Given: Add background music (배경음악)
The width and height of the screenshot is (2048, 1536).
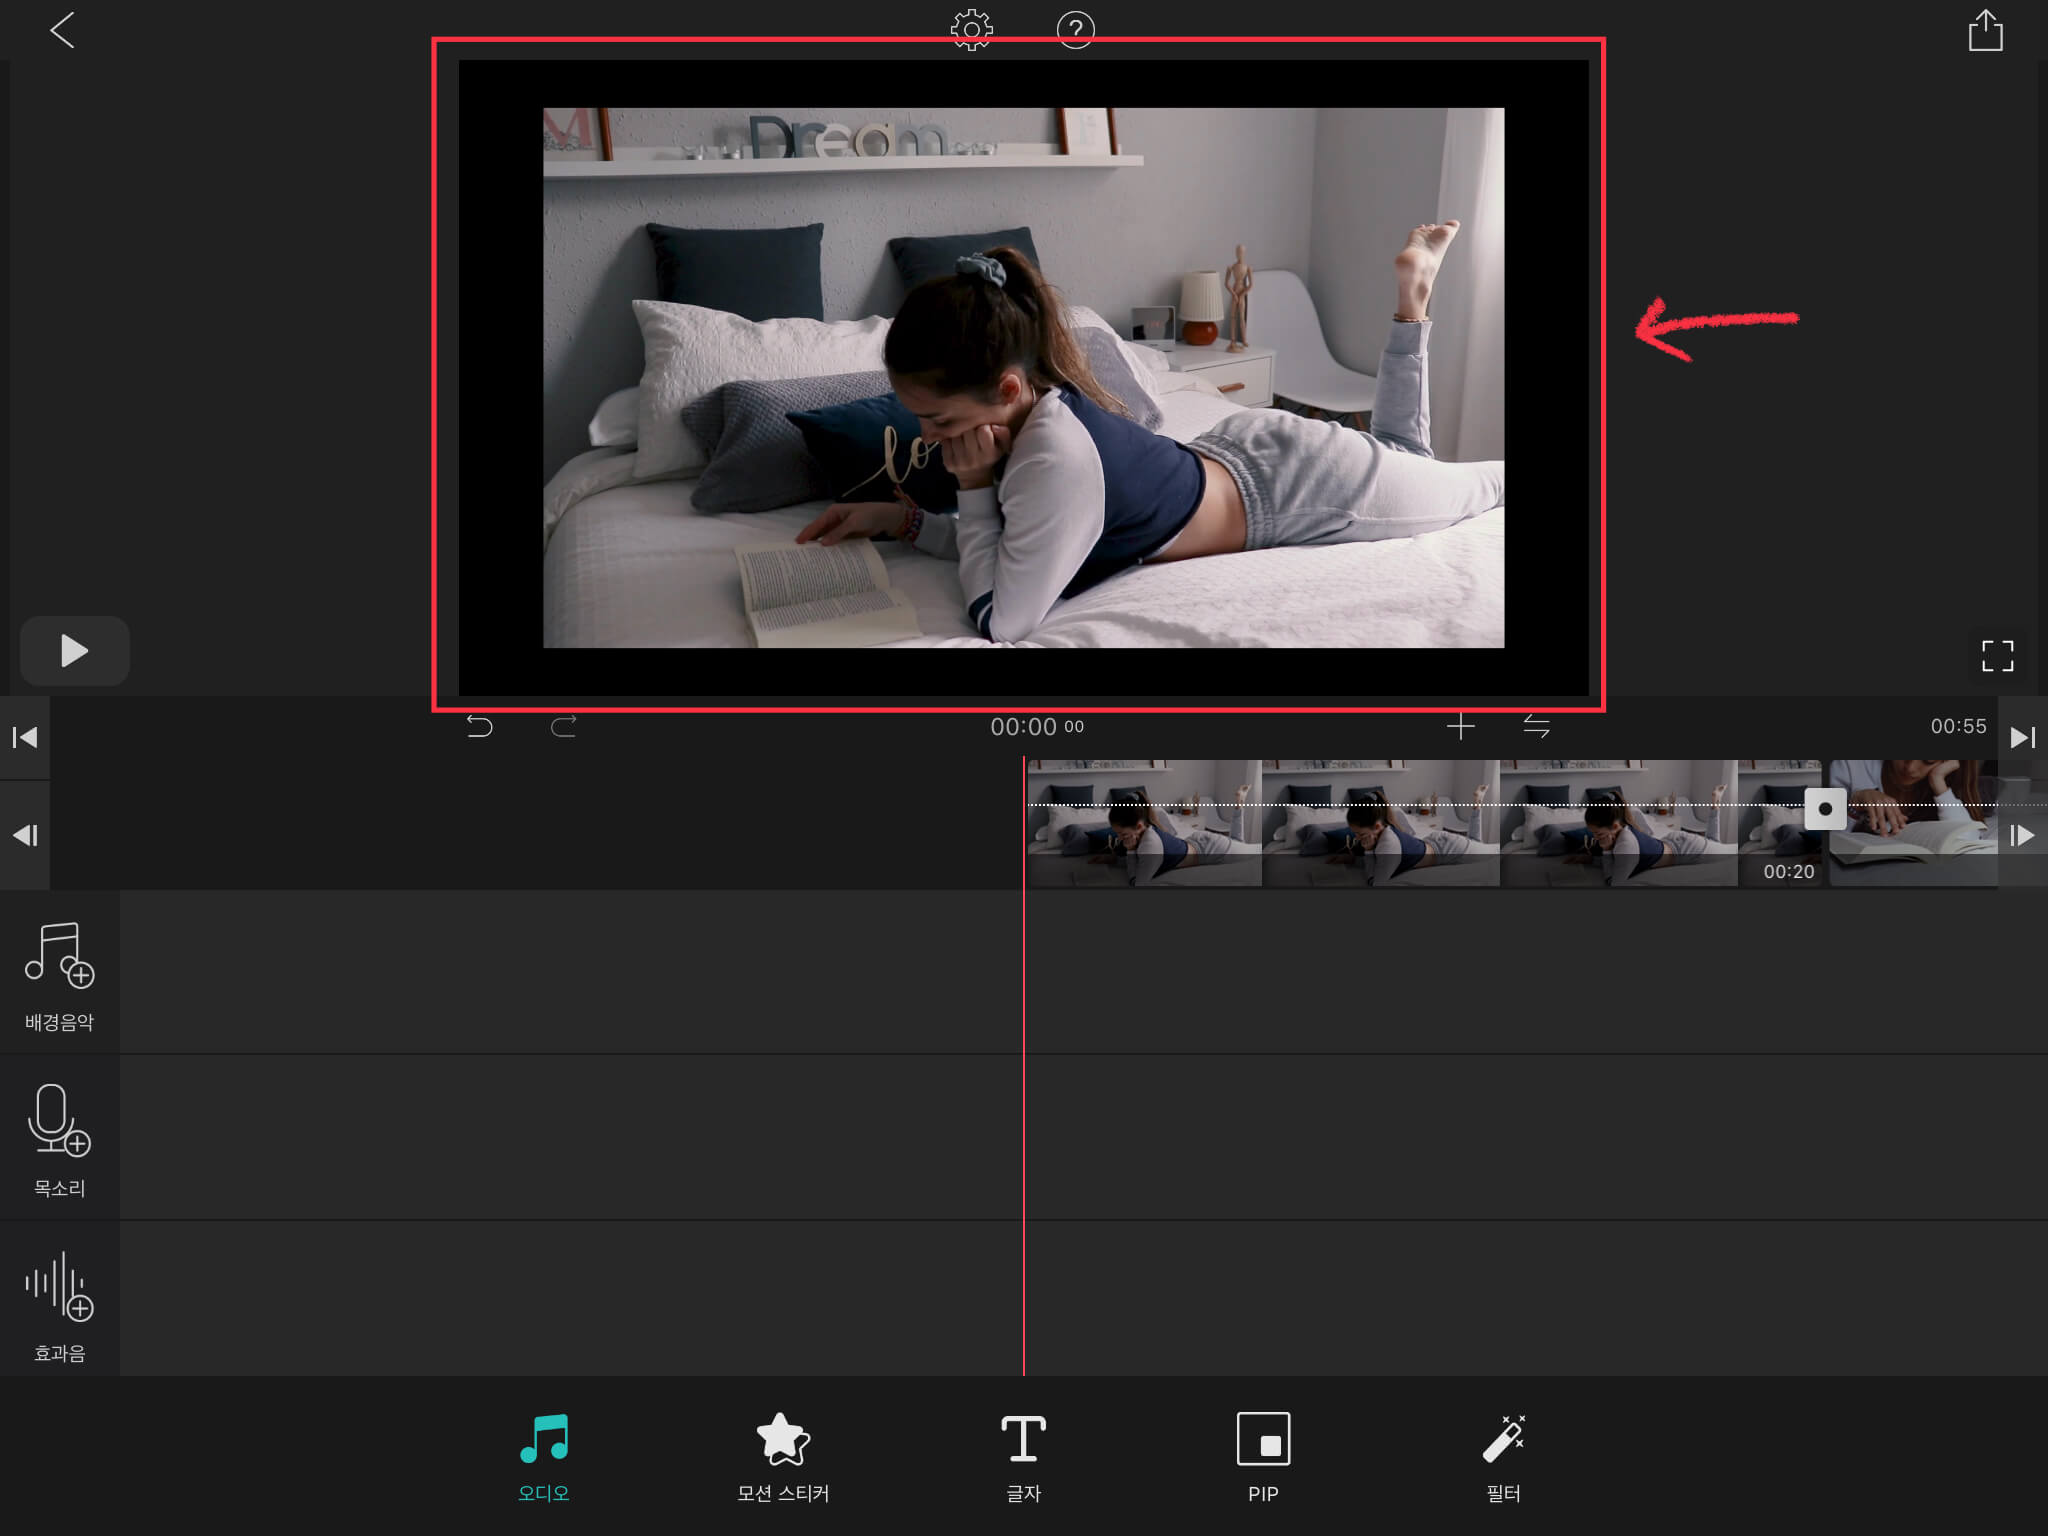Looking at the screenshot, I should click(x=59, y=973).
